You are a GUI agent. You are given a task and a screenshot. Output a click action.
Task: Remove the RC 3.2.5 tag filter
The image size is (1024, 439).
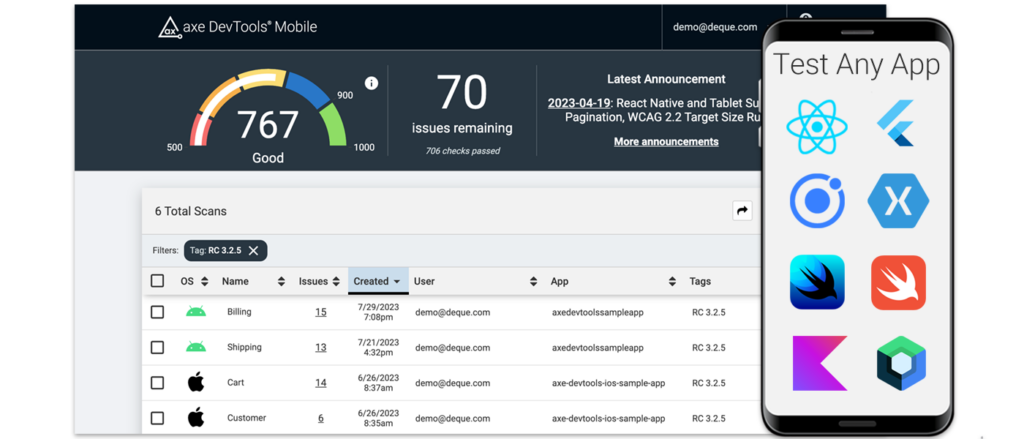point(253,250)
